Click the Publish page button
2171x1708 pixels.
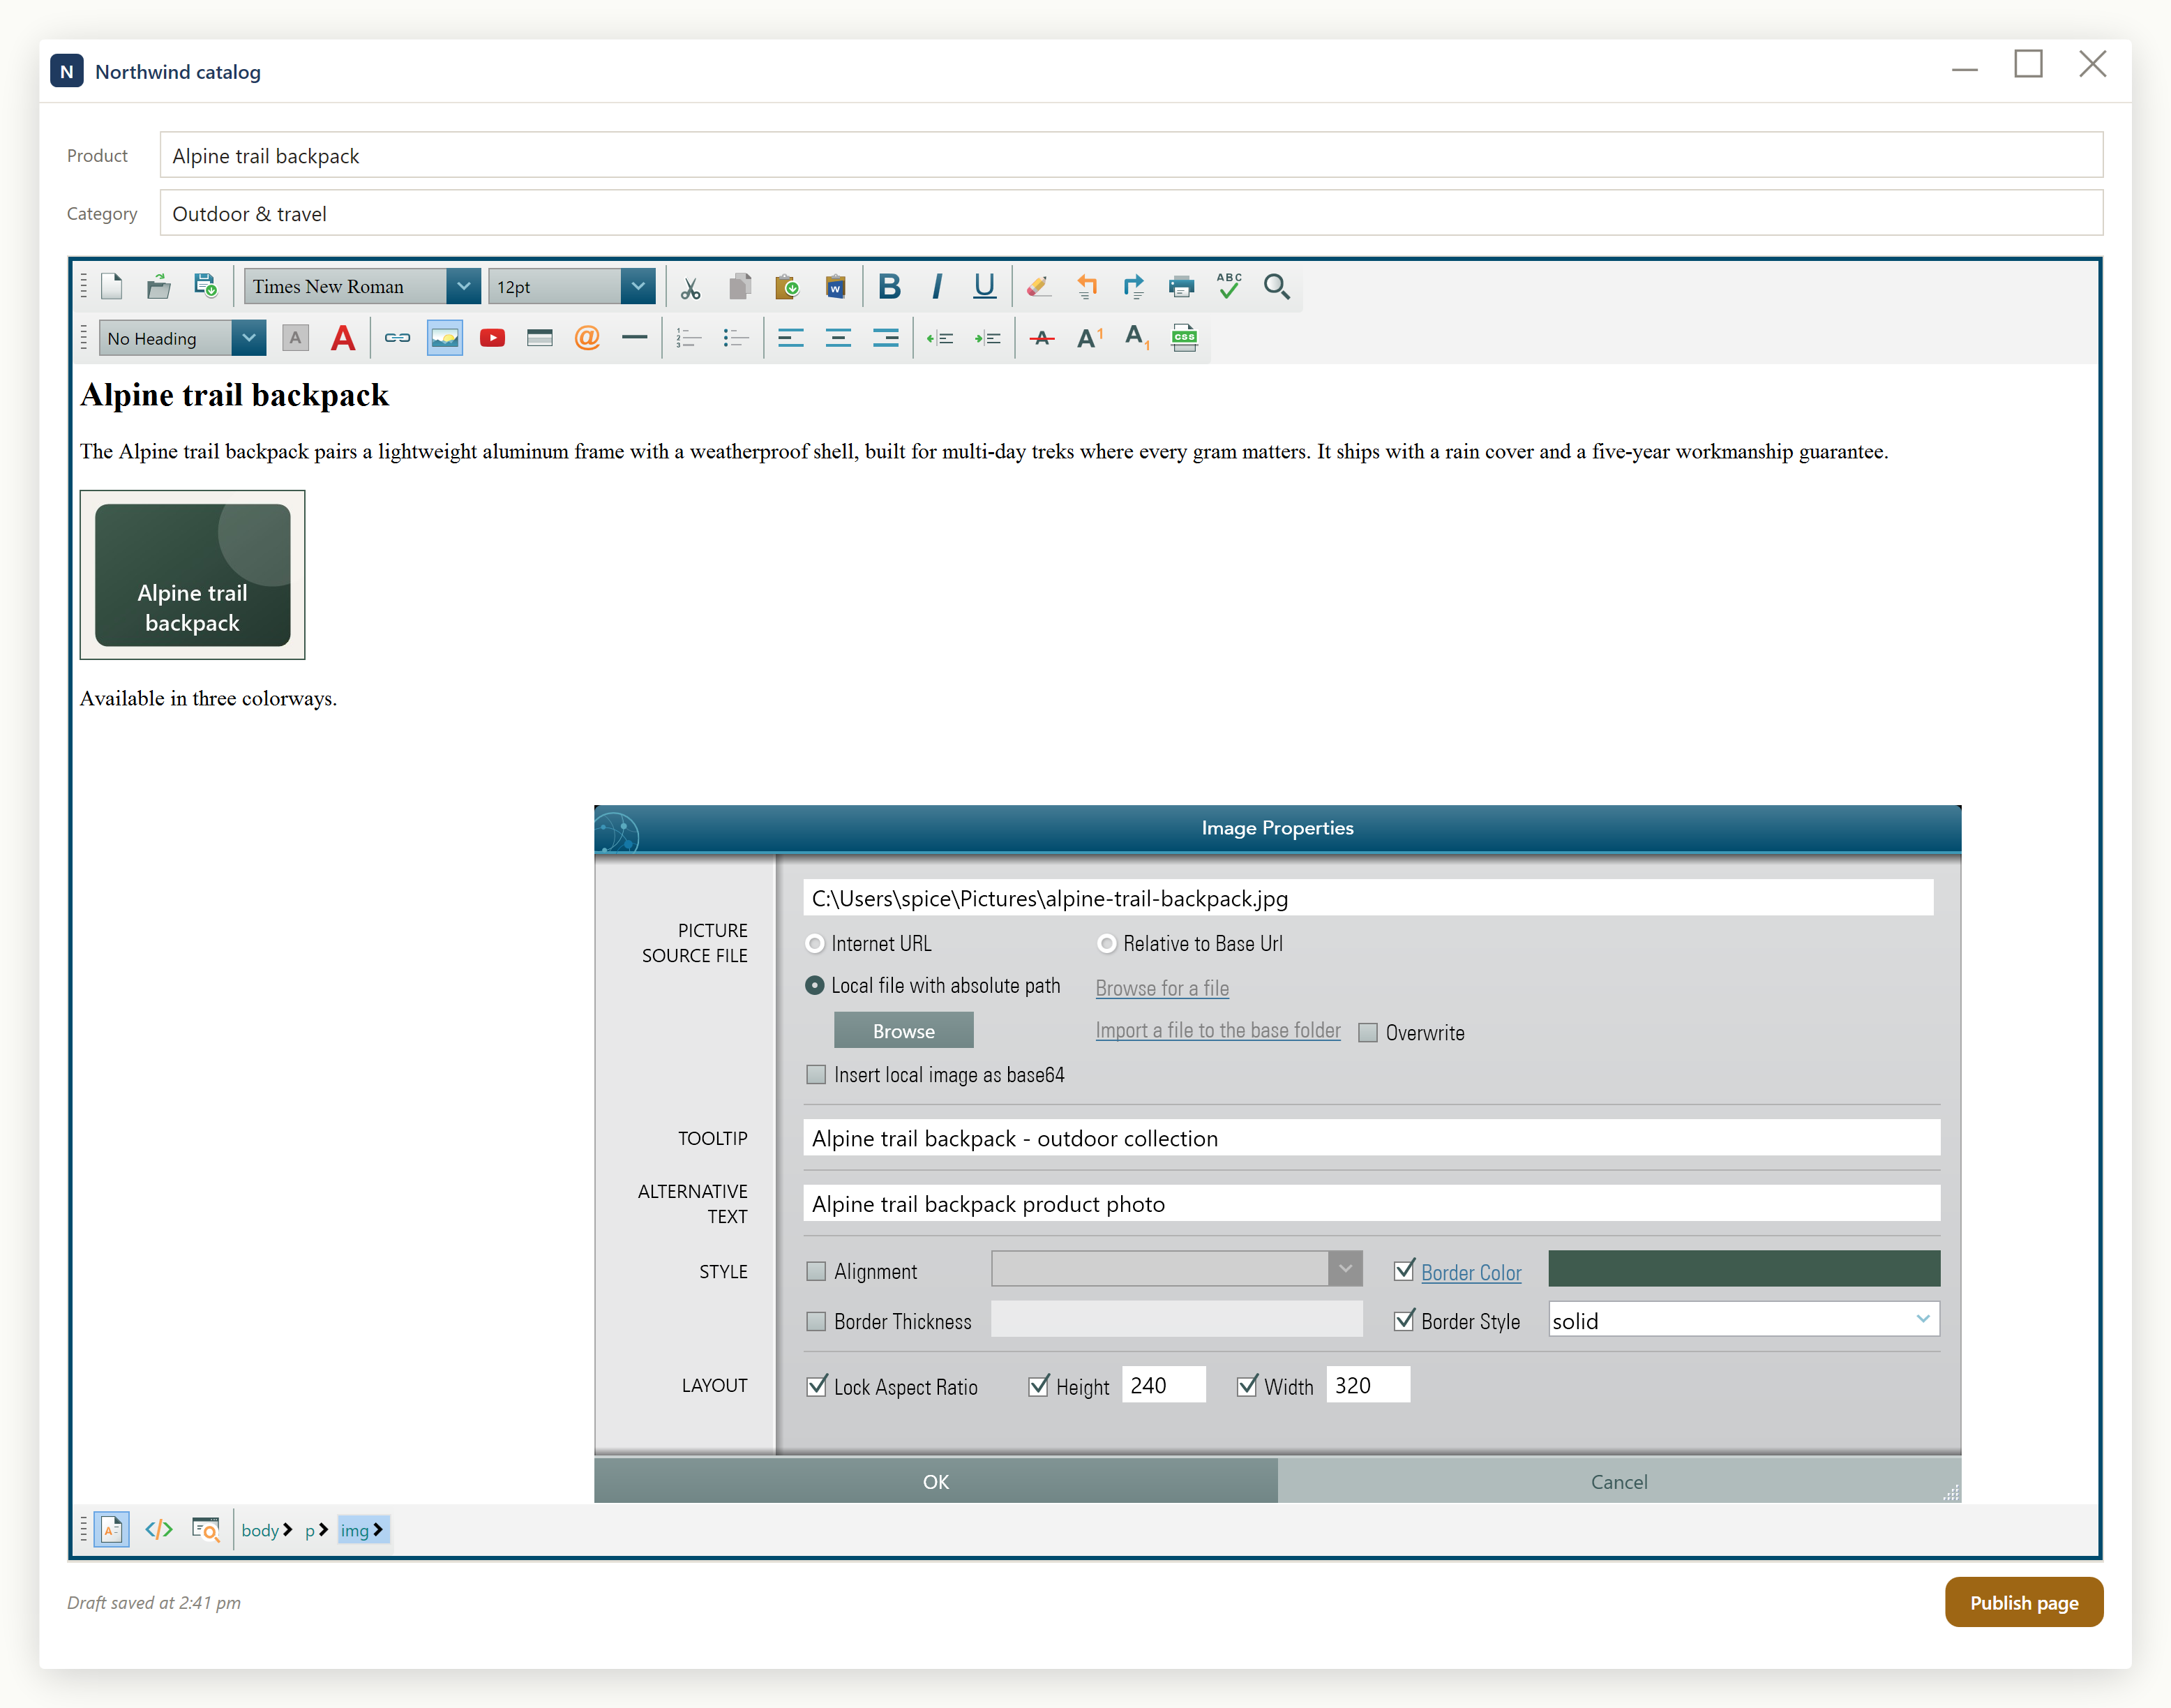click(2023, 1602)
